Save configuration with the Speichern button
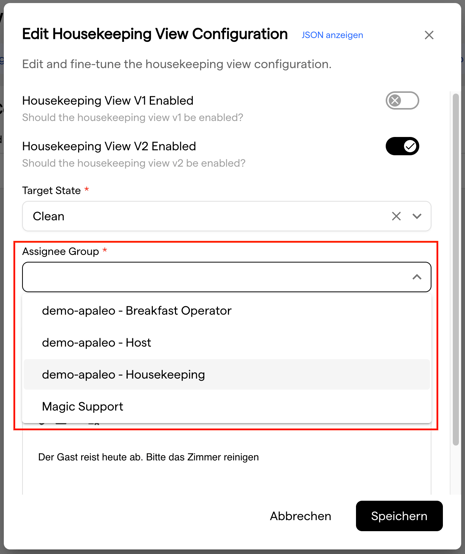The height and width of the screenshot is (554, 465). point(399,516)
